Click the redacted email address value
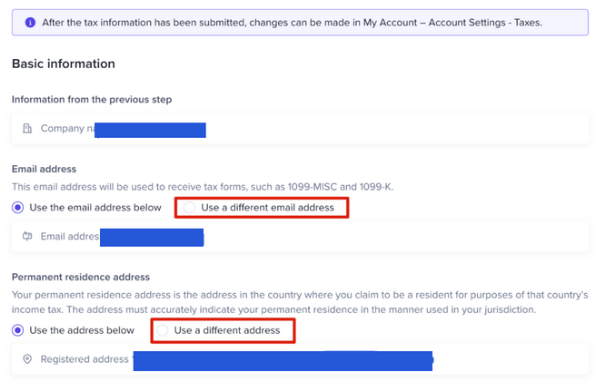This screenshot has height=387, width=602. tap(152, 238)
